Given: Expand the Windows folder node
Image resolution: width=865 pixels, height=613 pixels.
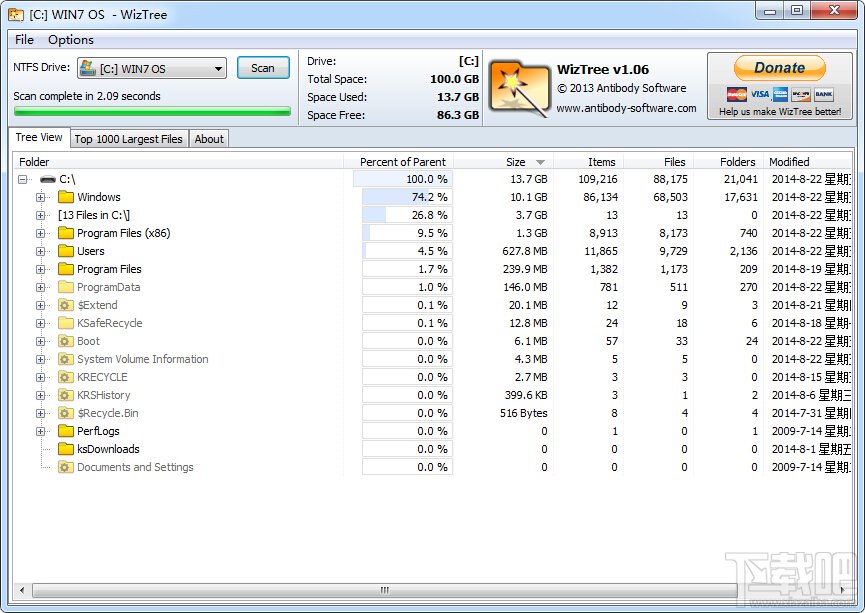Looking at the screenshot, I should pyautogui.click(x=40, y=197).
